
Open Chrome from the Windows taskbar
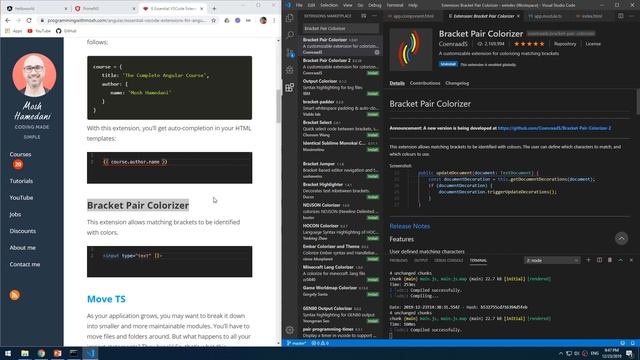point(41,353)
